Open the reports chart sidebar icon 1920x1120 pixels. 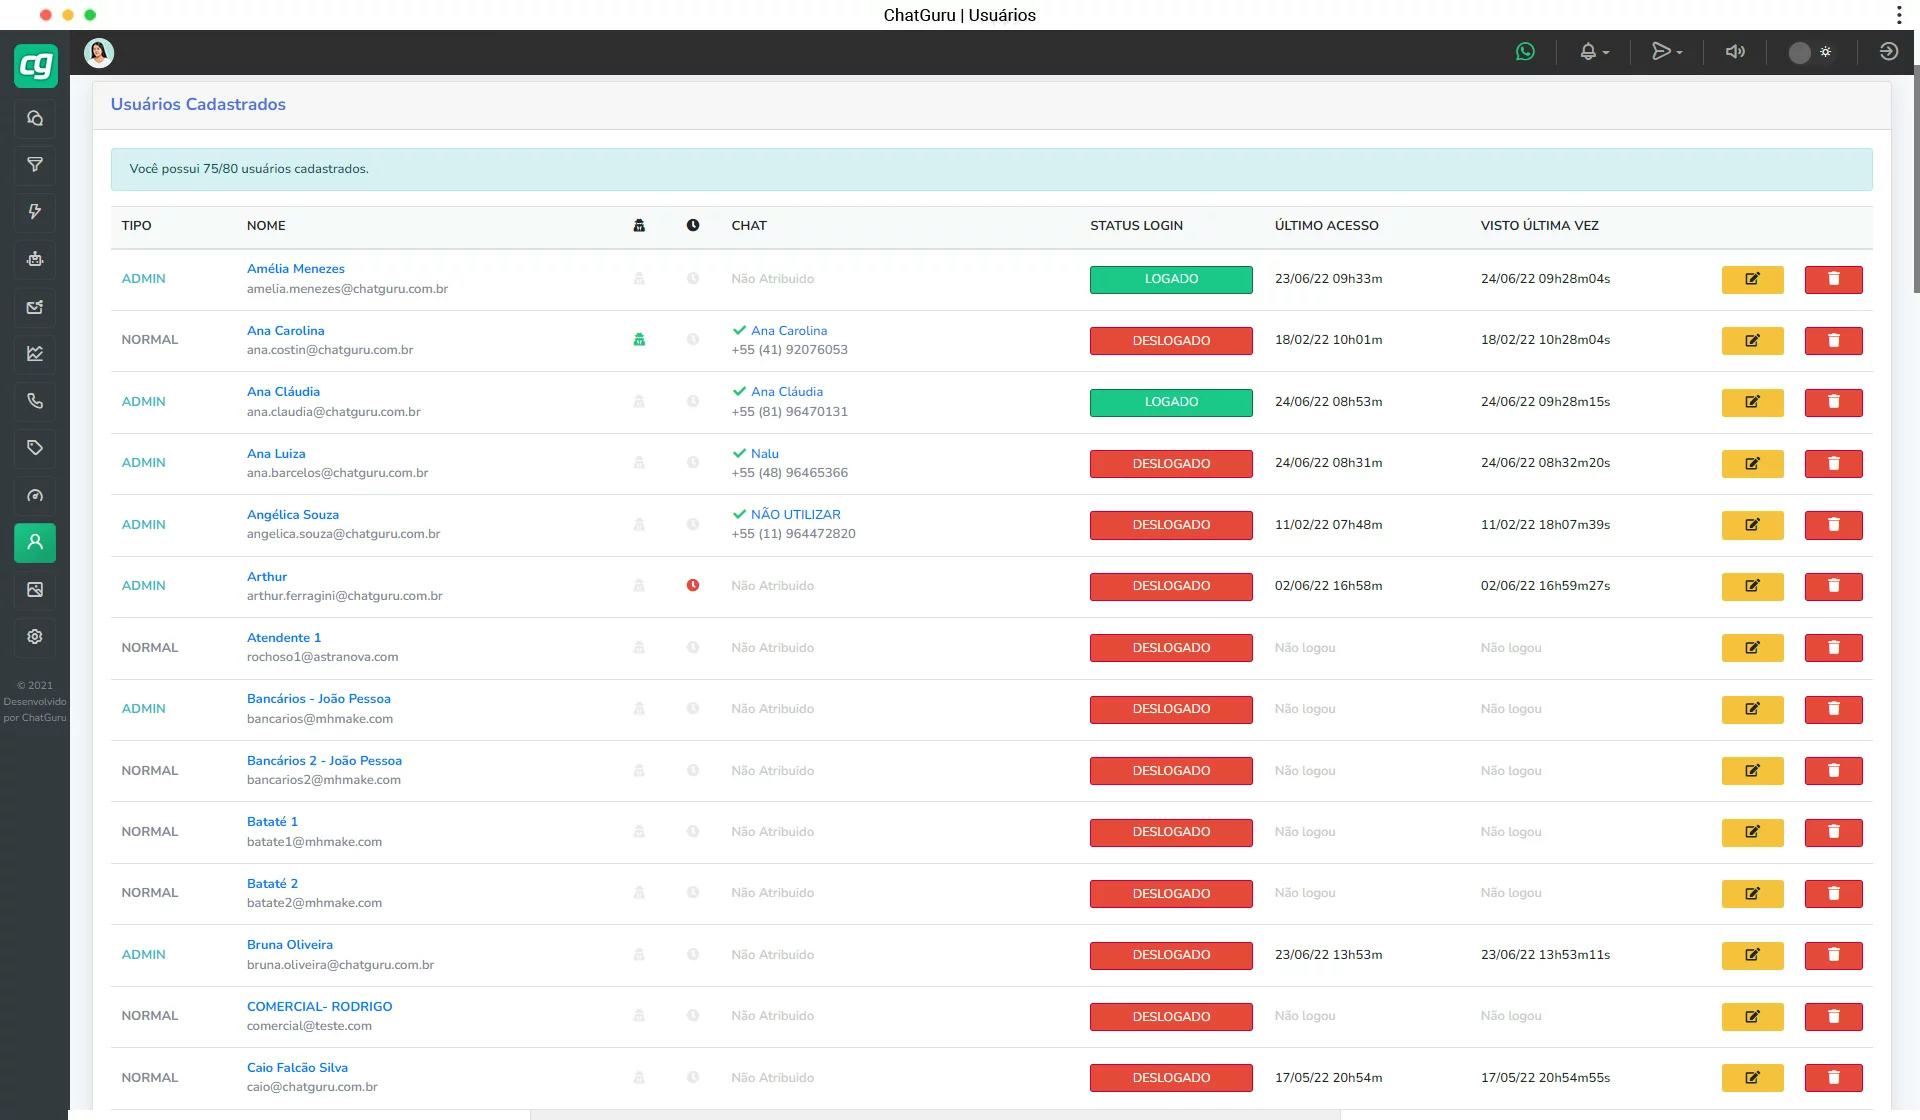click(35, 353)
